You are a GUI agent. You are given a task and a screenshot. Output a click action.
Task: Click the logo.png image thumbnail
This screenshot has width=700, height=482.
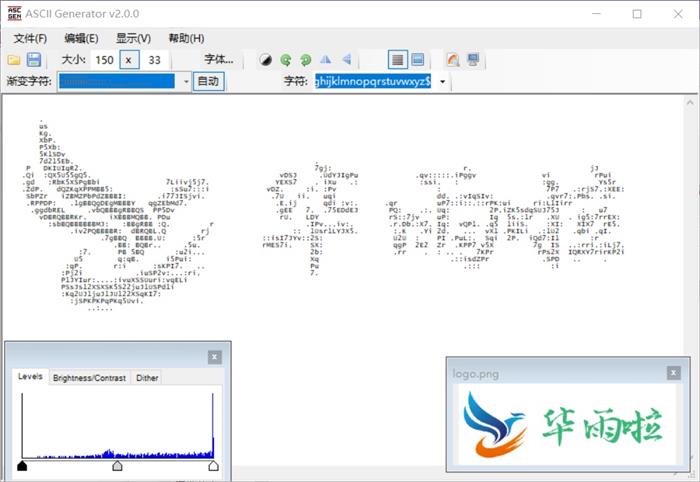click(567, 424)
